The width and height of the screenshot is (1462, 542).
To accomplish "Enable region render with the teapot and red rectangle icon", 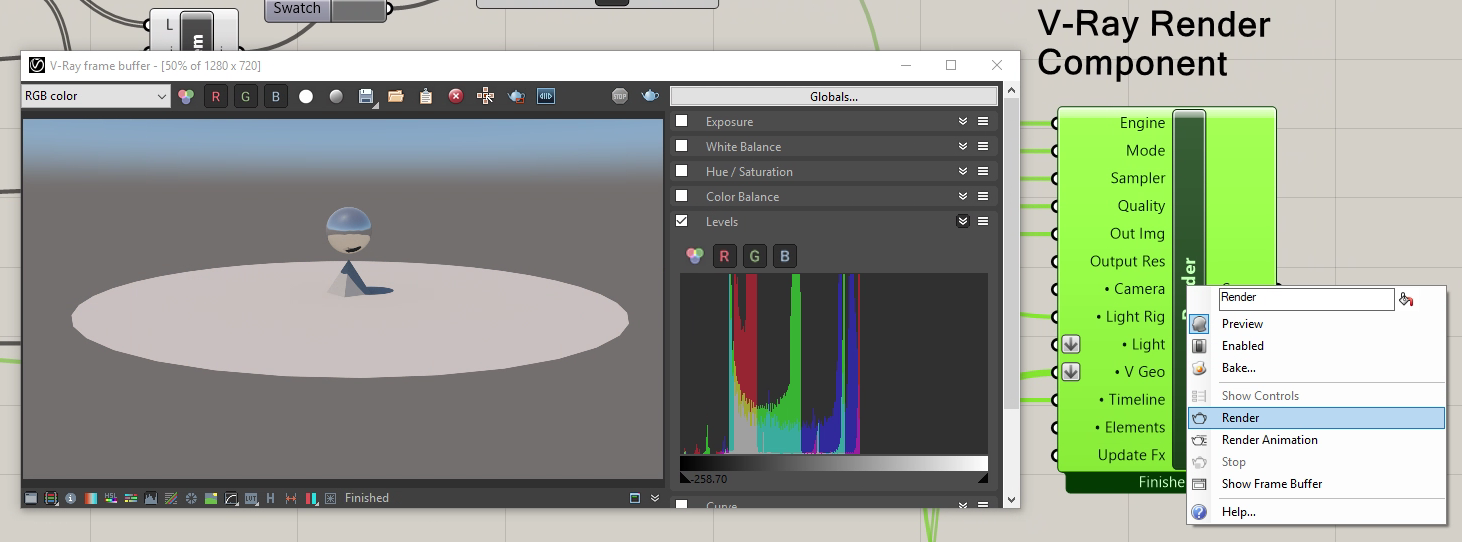I will [516, 96].
